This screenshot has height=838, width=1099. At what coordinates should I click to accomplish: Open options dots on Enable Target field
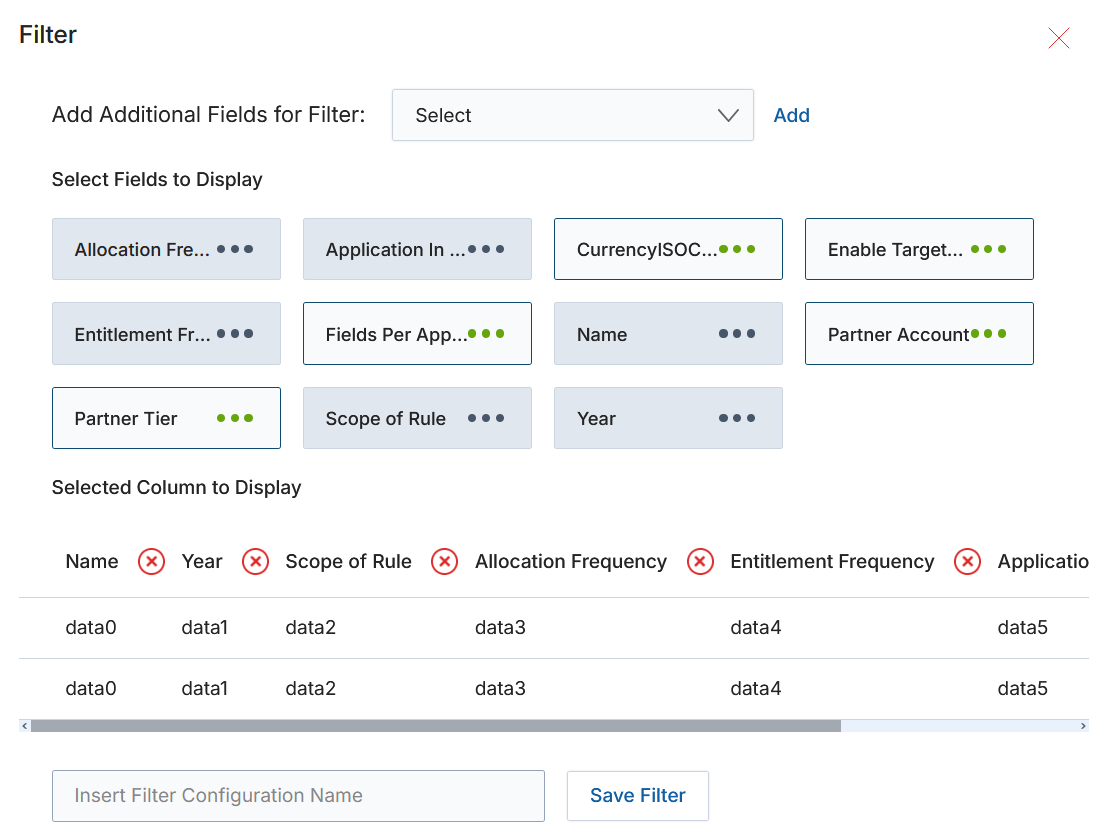(x=988, y=249)
